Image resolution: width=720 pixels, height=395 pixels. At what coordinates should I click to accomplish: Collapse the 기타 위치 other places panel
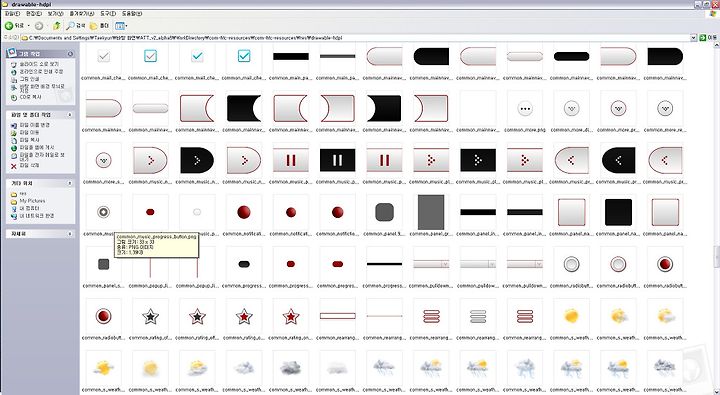point(70,183)
